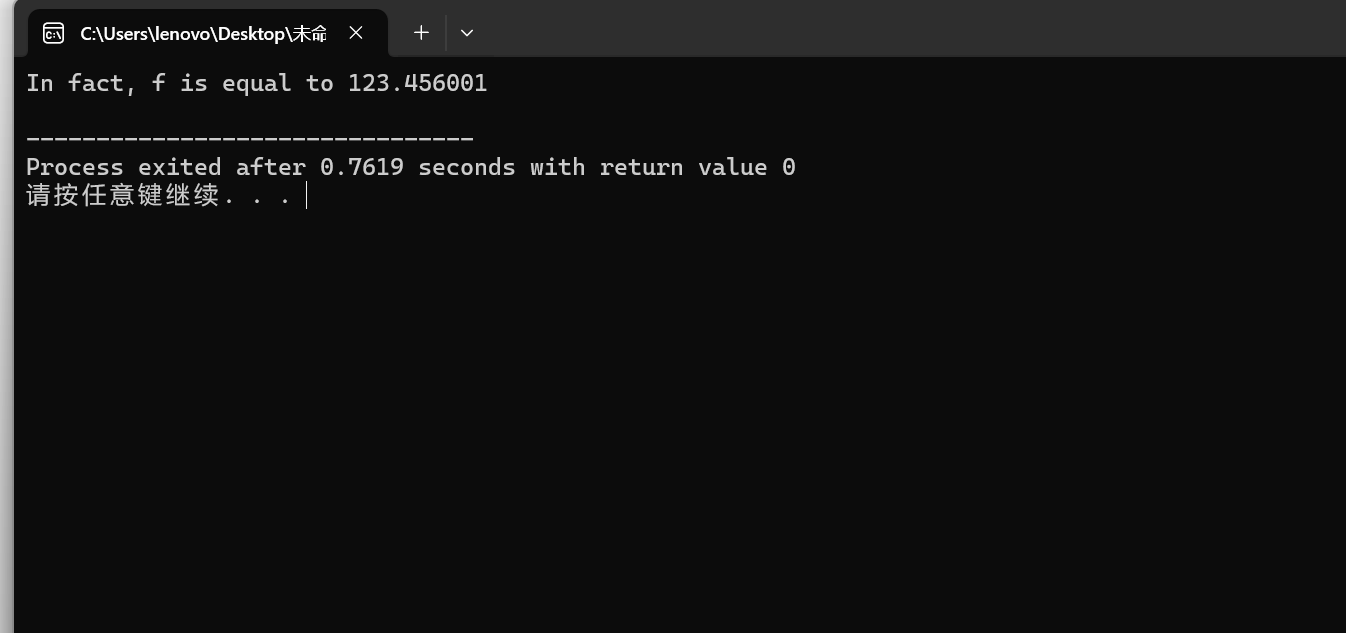Image resolution: width=1346 pixels, height=633 pixels.
Task: Click the blinking text cursor after prompt
Action: [x=307, y=195]
